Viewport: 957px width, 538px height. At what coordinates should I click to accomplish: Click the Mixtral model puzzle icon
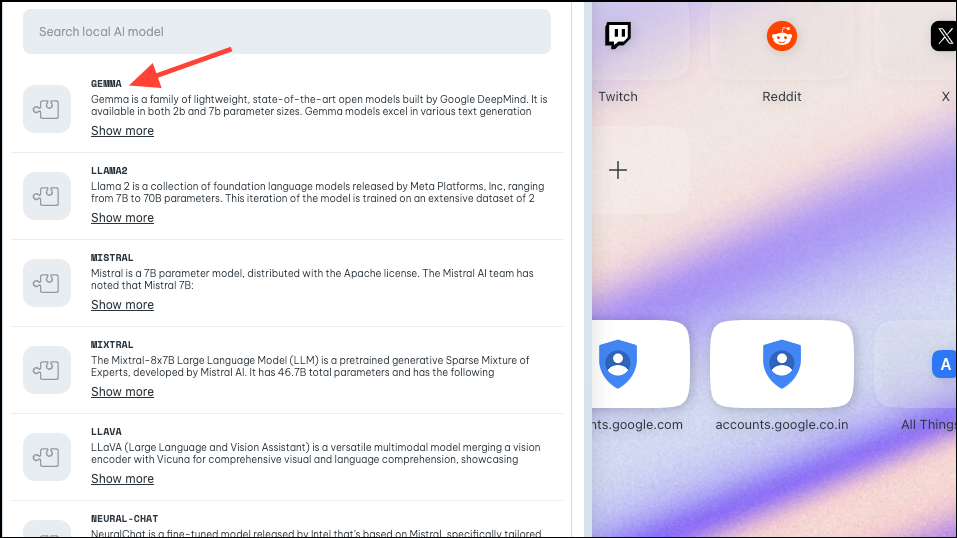click(x=47, y=370)
